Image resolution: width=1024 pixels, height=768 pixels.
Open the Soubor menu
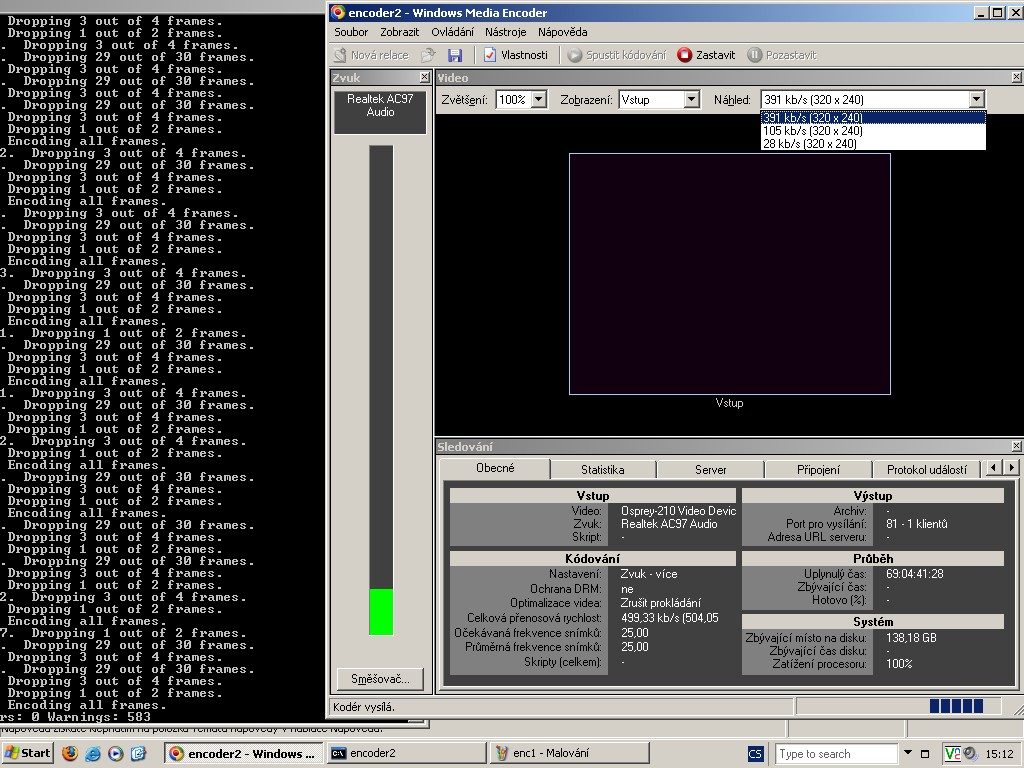(351, 32)
